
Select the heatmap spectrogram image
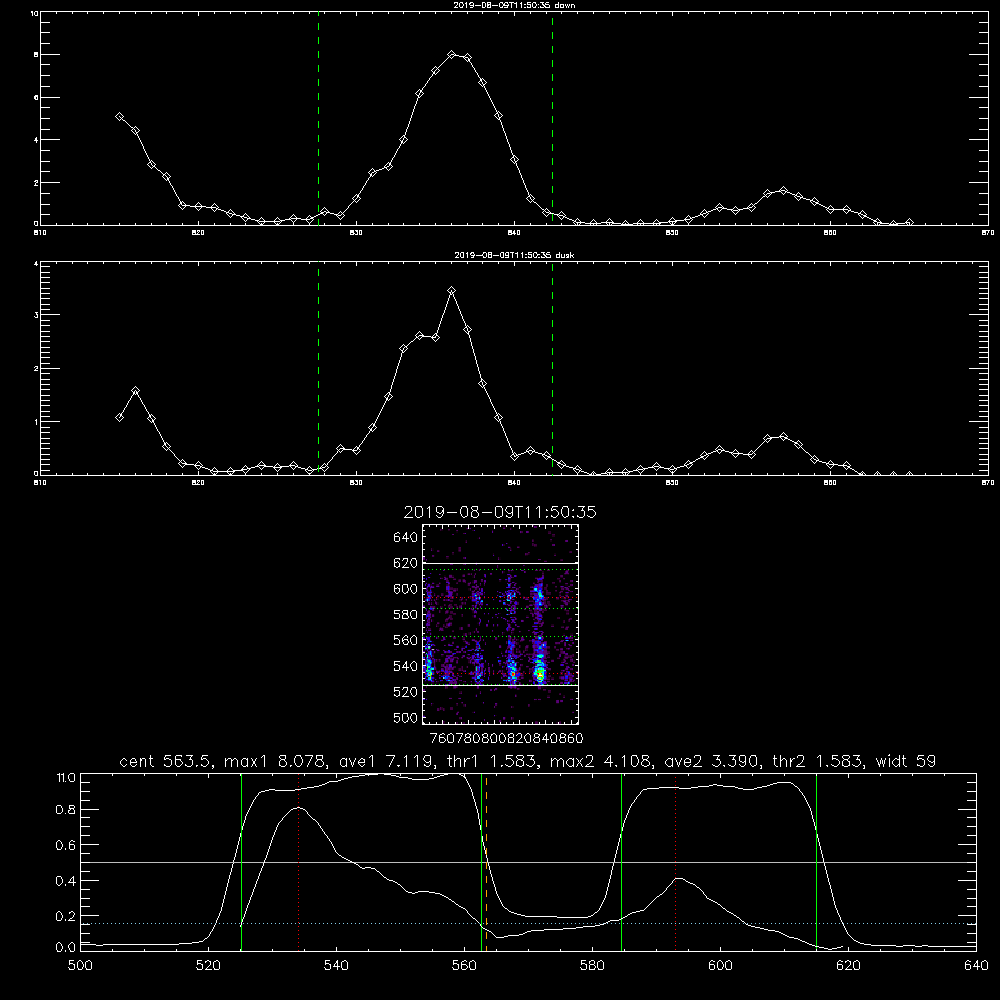point(500,624)
